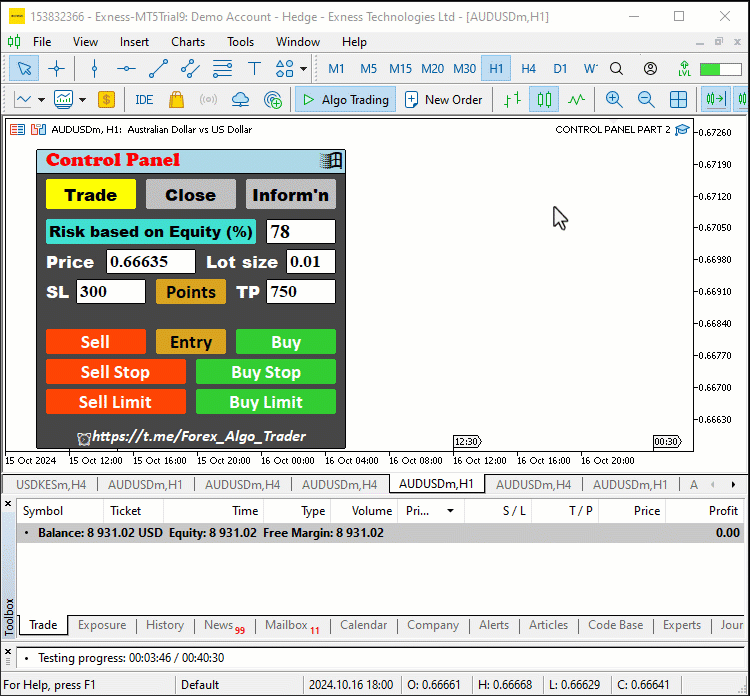Image resolution: width=750 pixels, height=696 pixels.
Task: Toggle the candlestick chart mode
Action: tap(544, 100)
